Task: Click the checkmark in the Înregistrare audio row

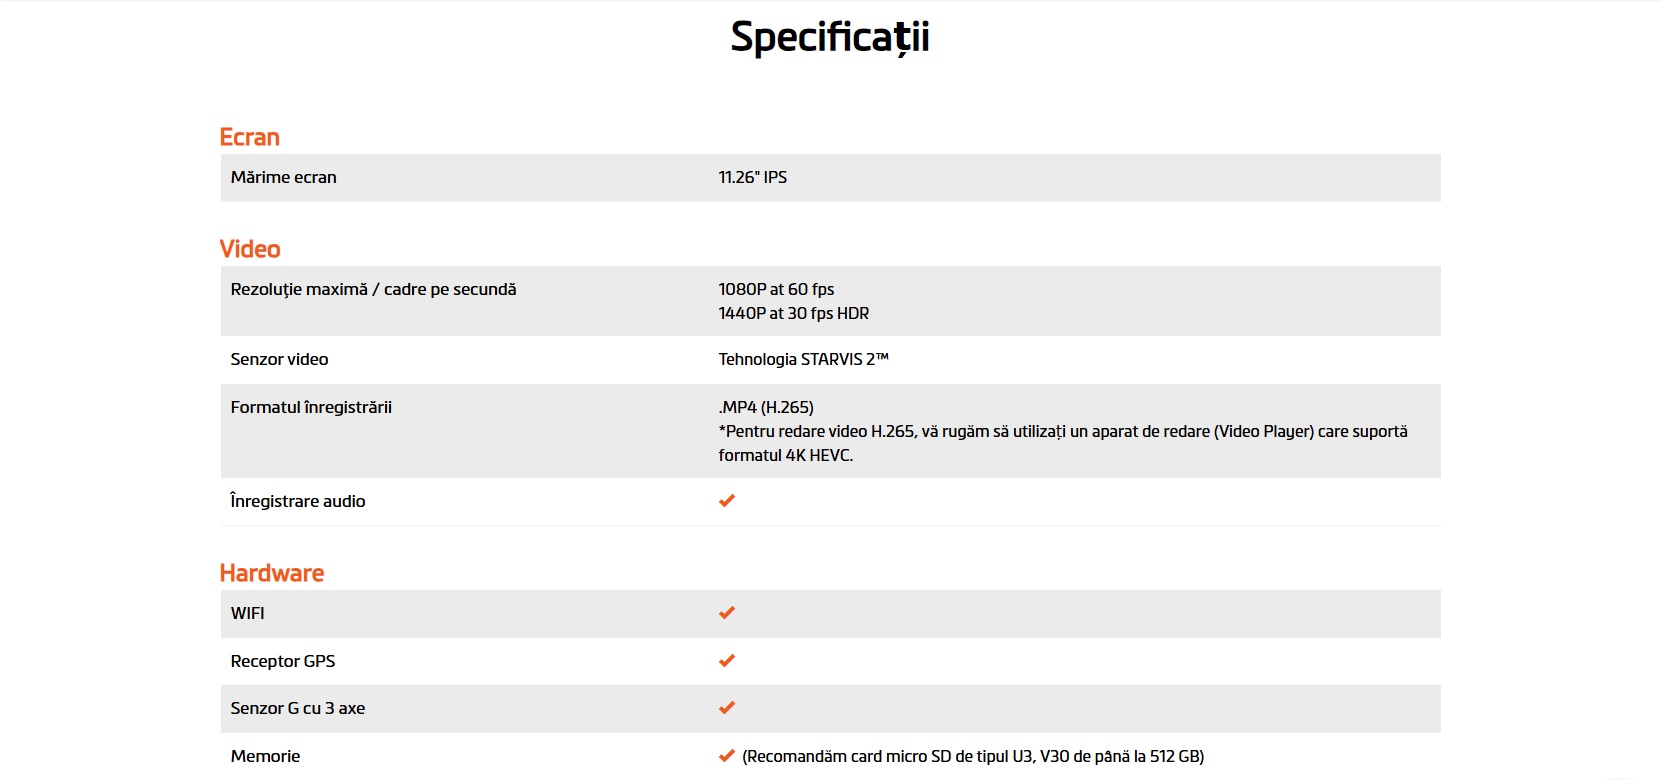Action: (727, 501)
